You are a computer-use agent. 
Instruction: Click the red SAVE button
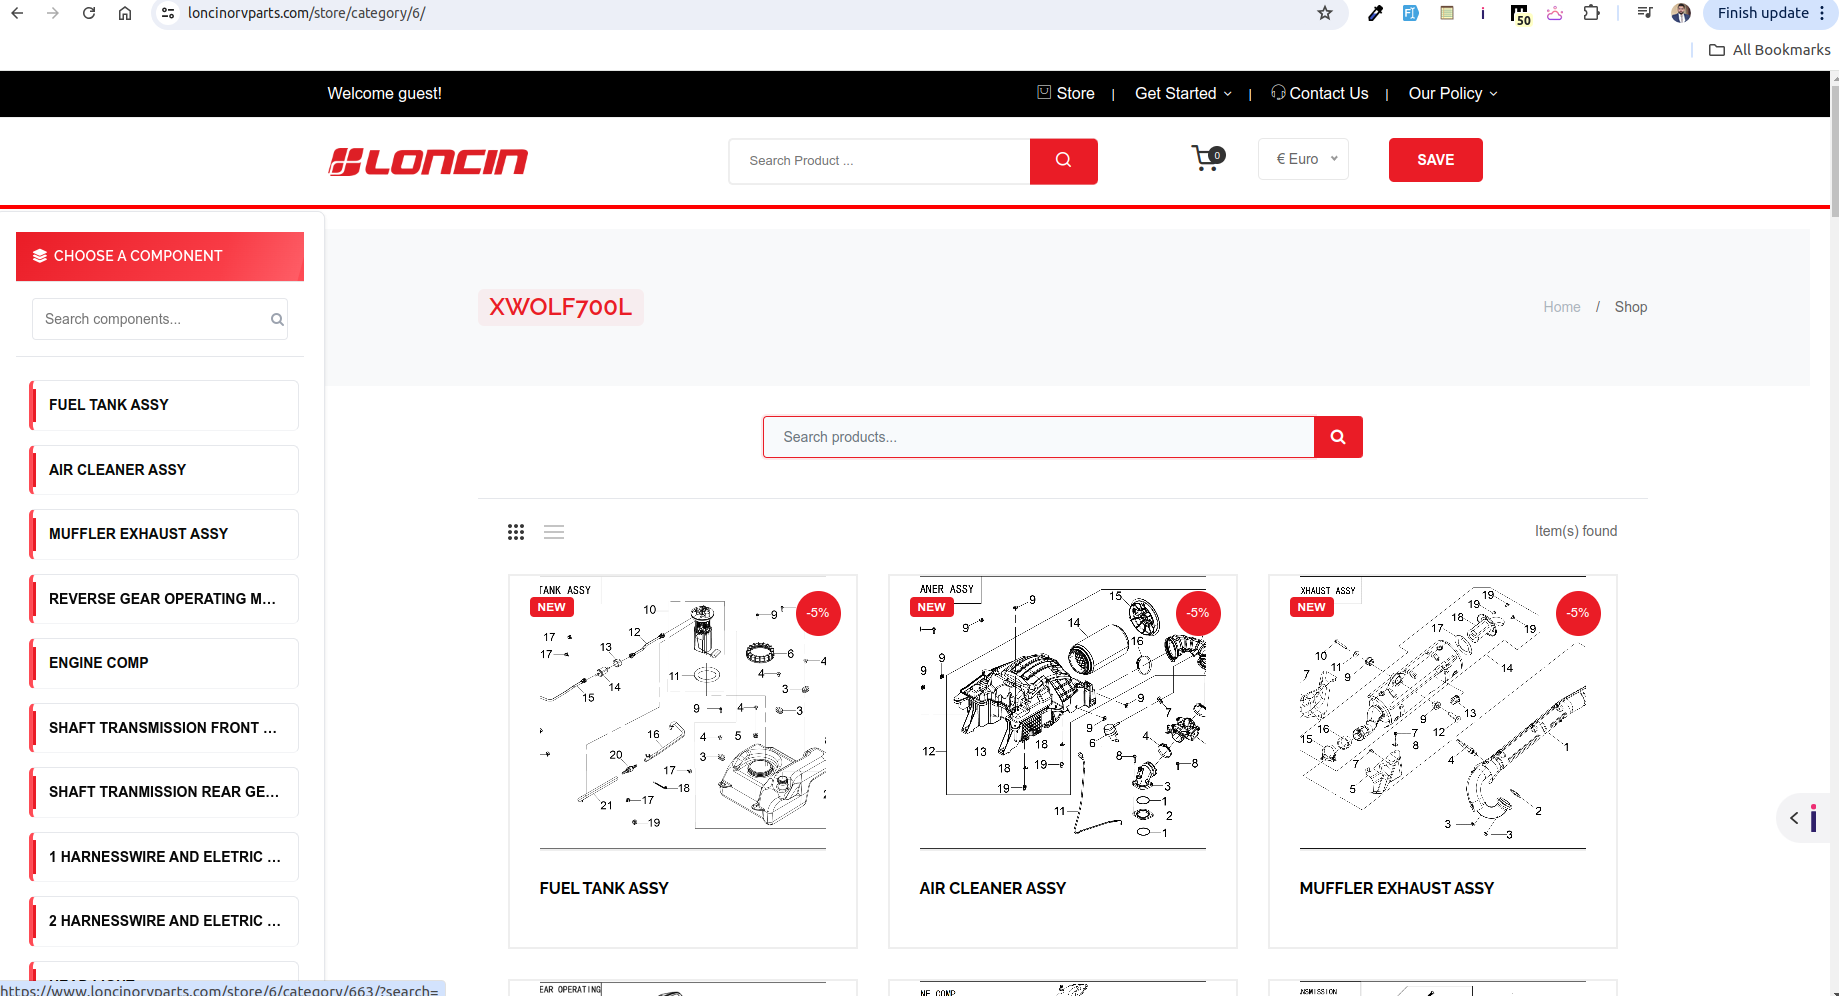(1436, 160)
